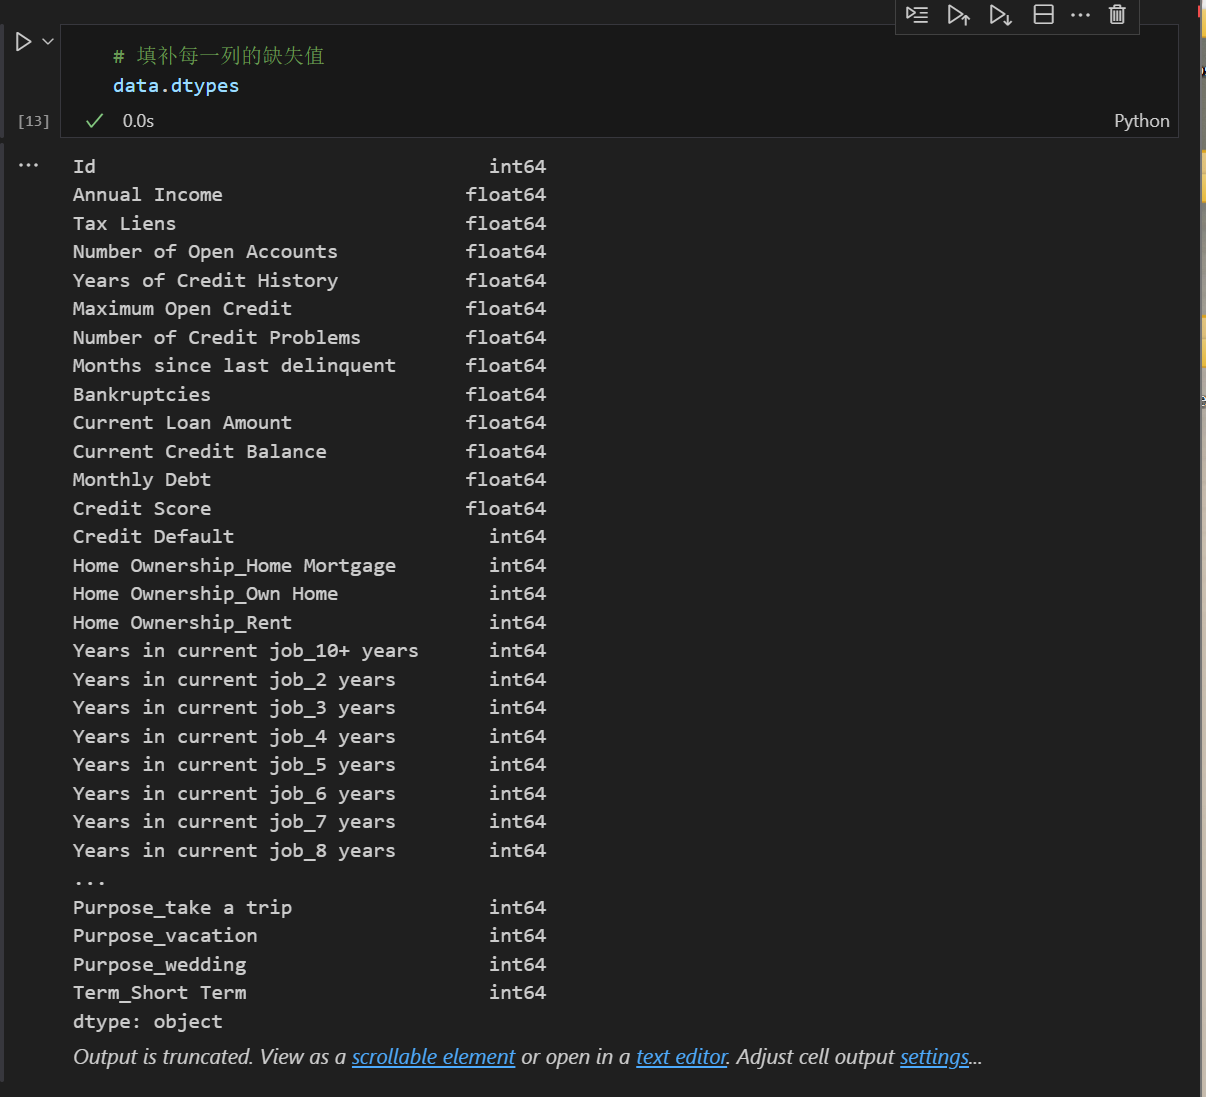Delete the cell with the trash icon
Viewport: 1206px width, 1097px height.
[x=1117, y=15]
